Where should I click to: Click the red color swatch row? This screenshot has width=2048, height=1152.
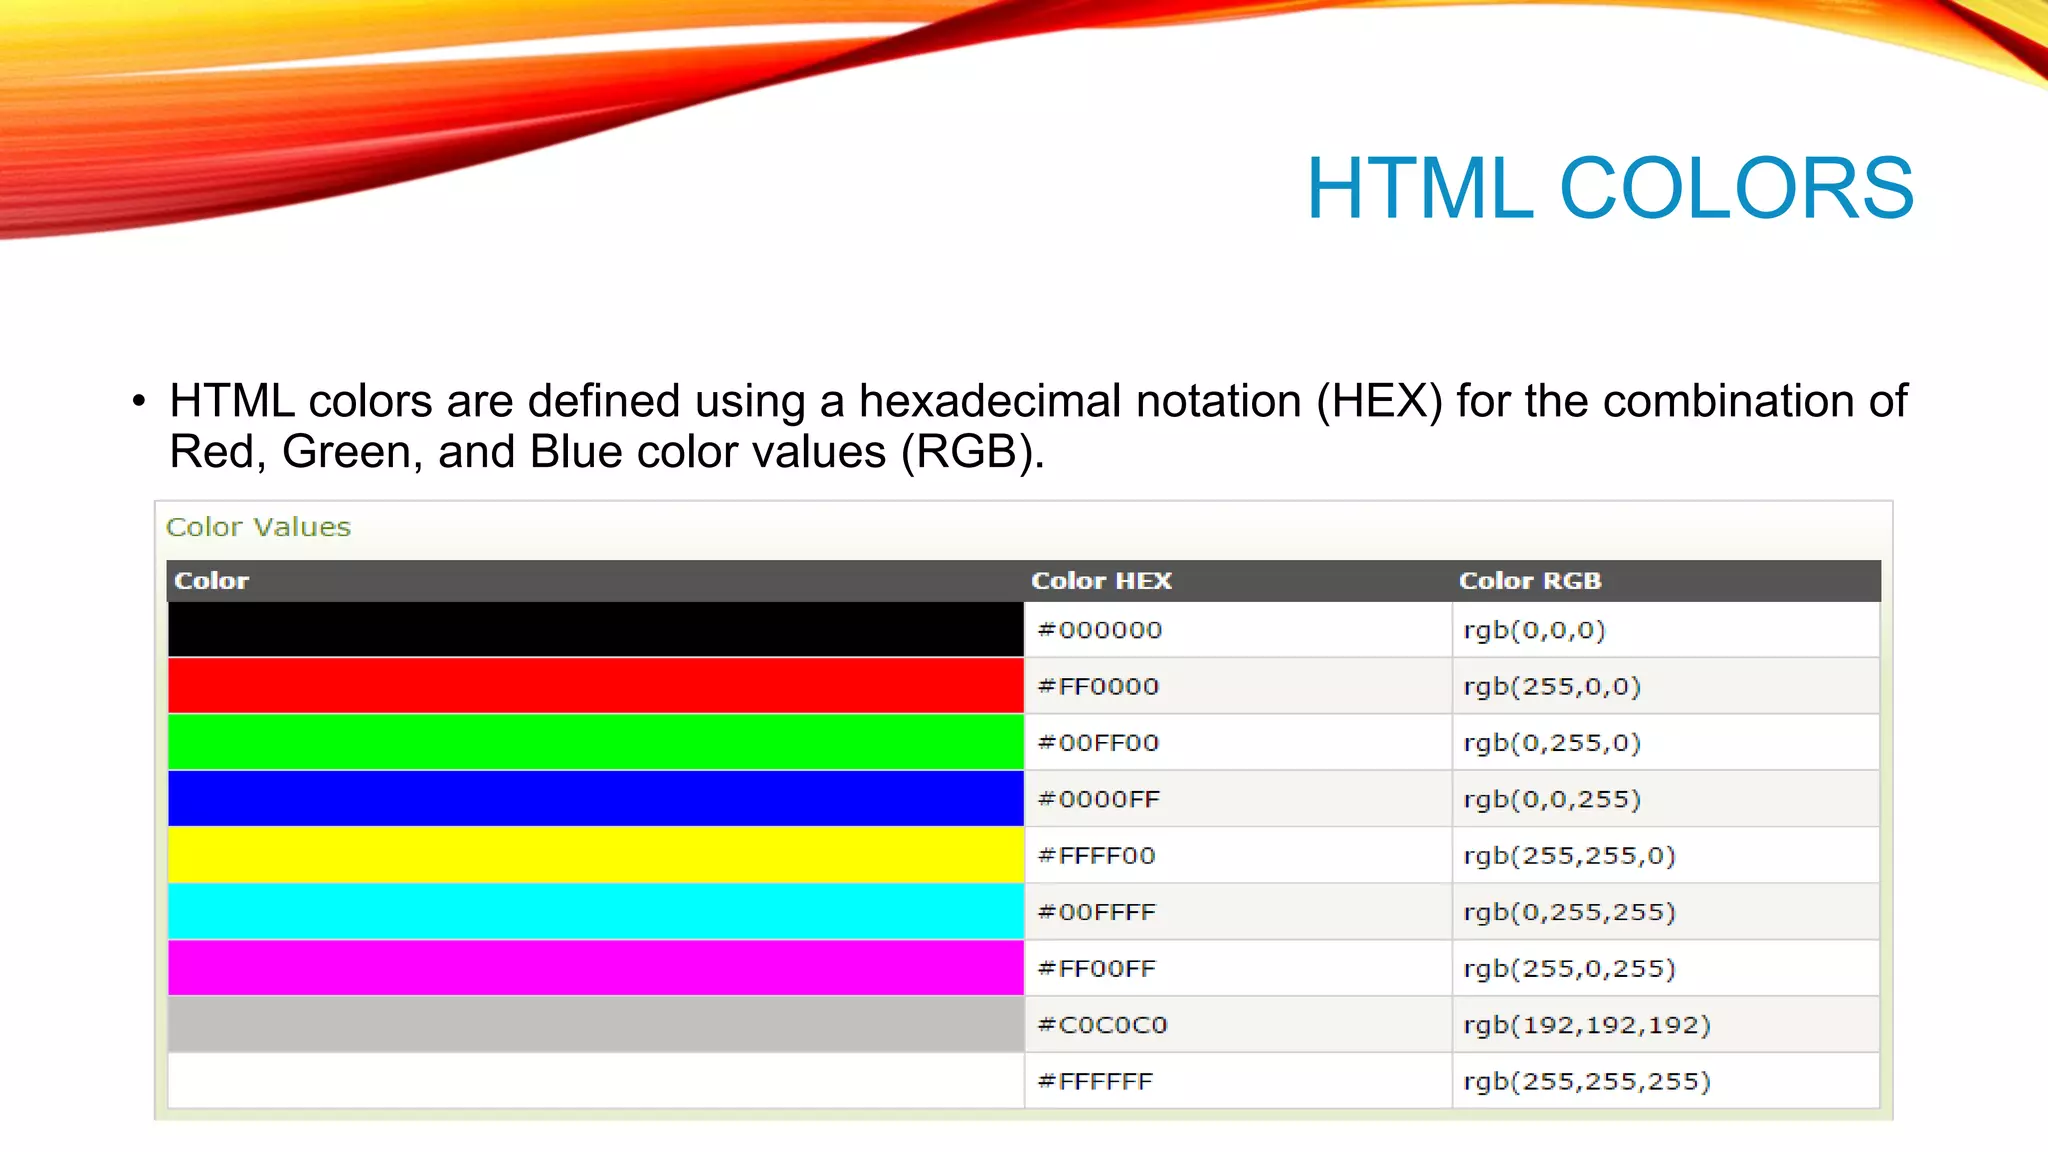click(595, 685)
